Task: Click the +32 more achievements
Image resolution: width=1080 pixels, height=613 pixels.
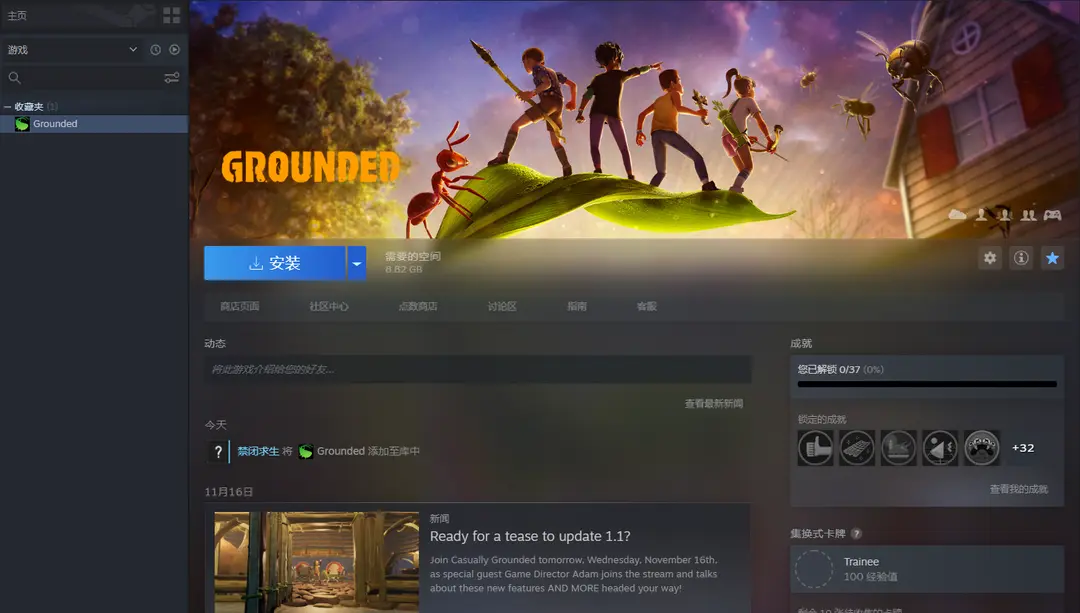Action: pos(1023,448)
